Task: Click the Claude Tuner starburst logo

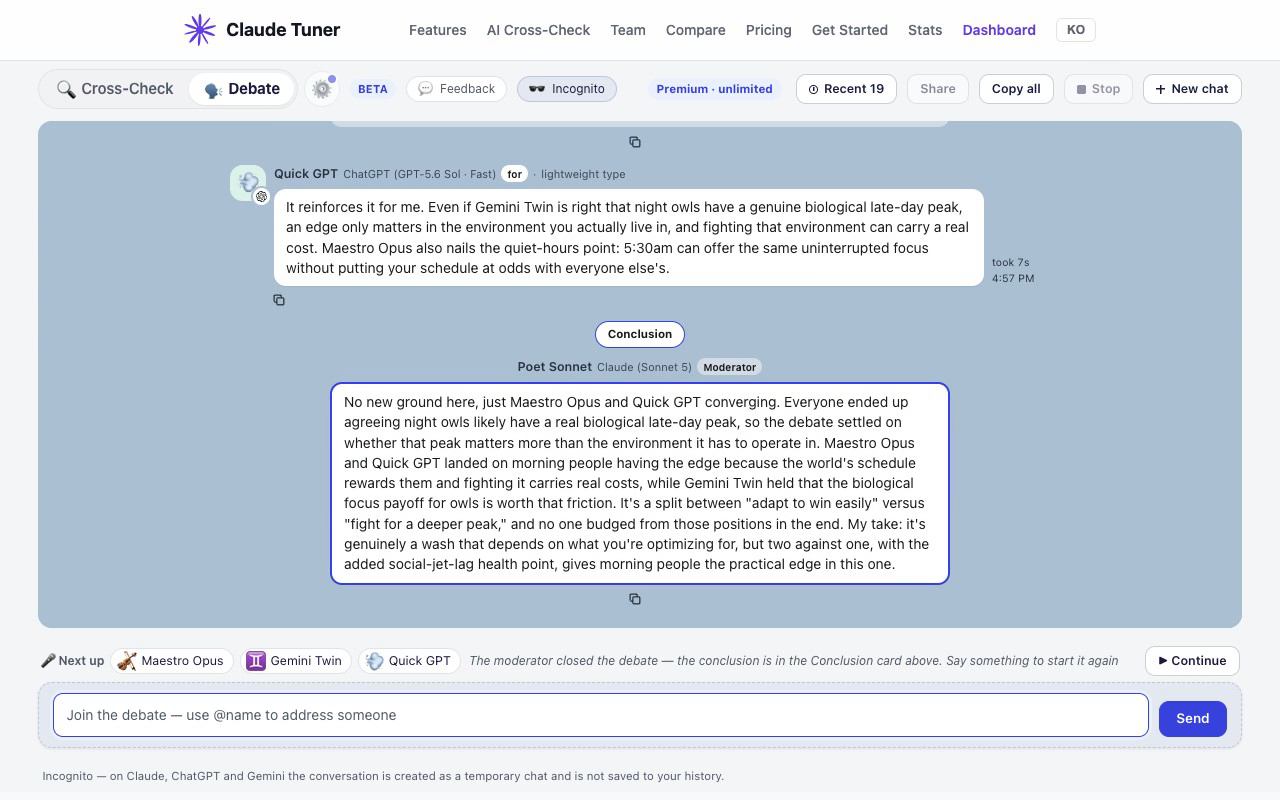Action: pos(200,30)
